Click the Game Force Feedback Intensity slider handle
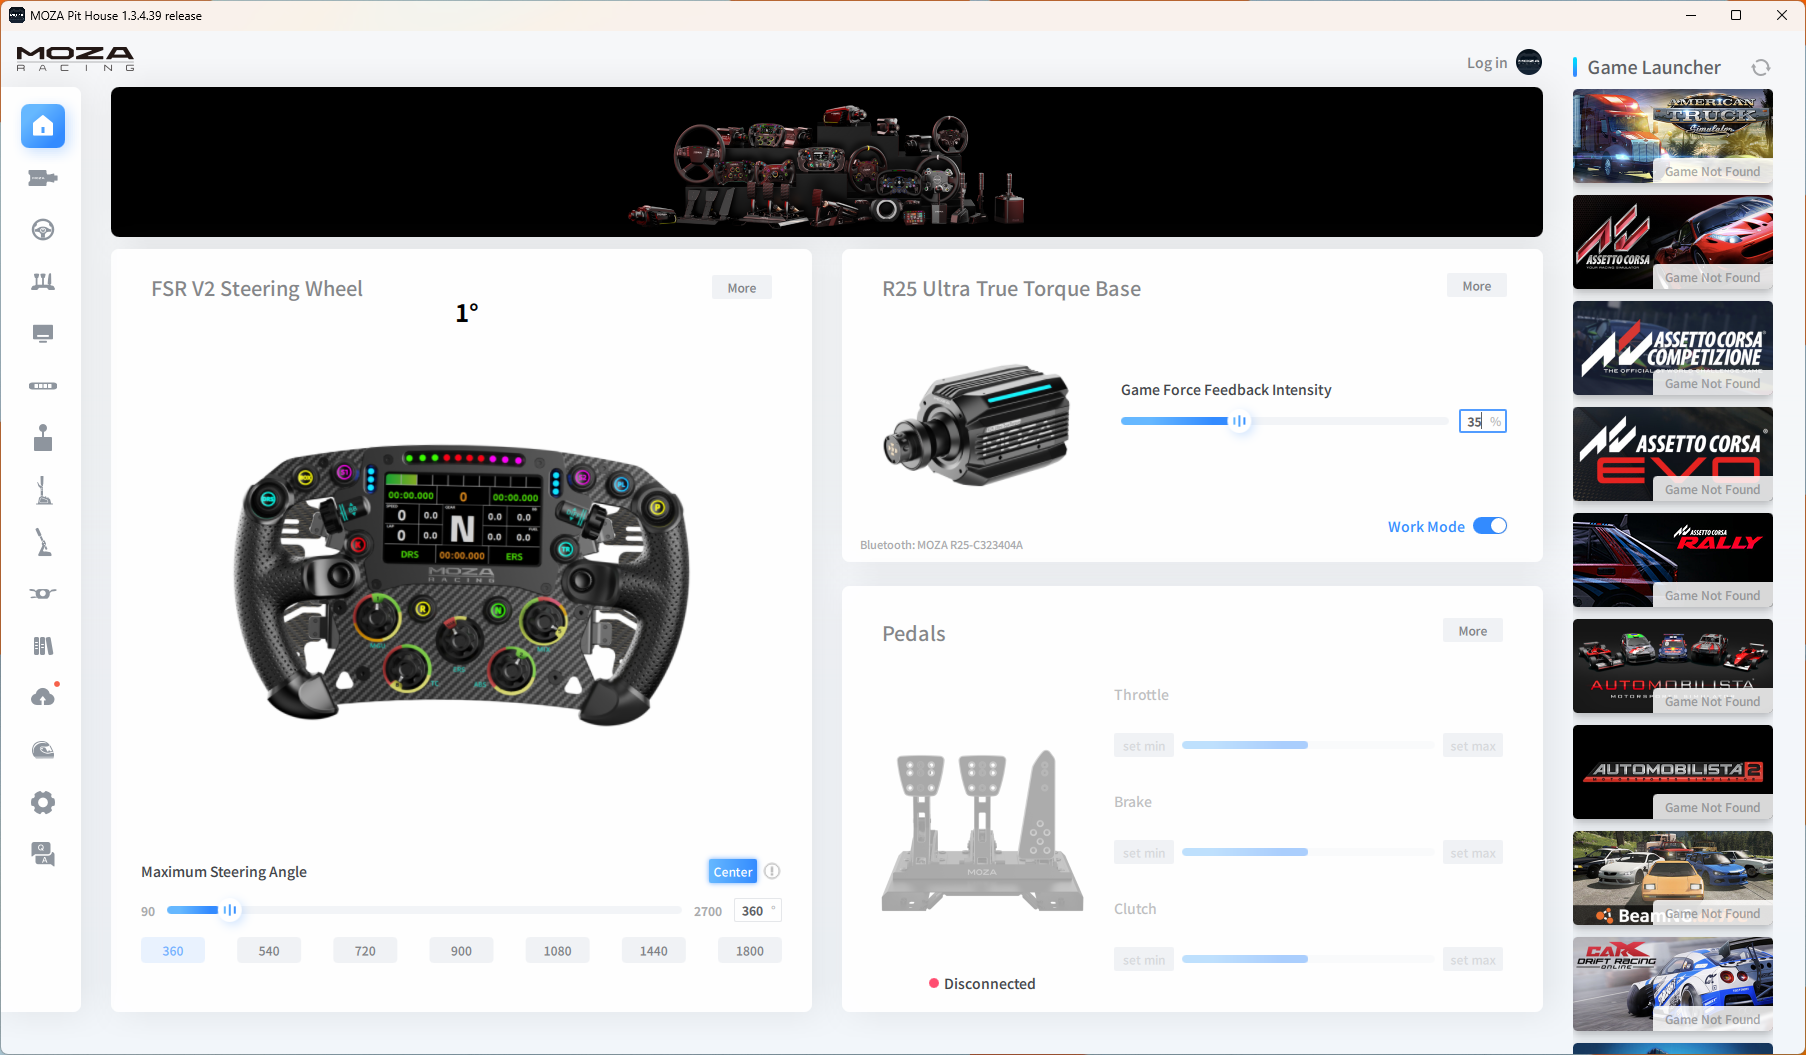This screenshot has height=1055, width=1806. (1239, 421)
